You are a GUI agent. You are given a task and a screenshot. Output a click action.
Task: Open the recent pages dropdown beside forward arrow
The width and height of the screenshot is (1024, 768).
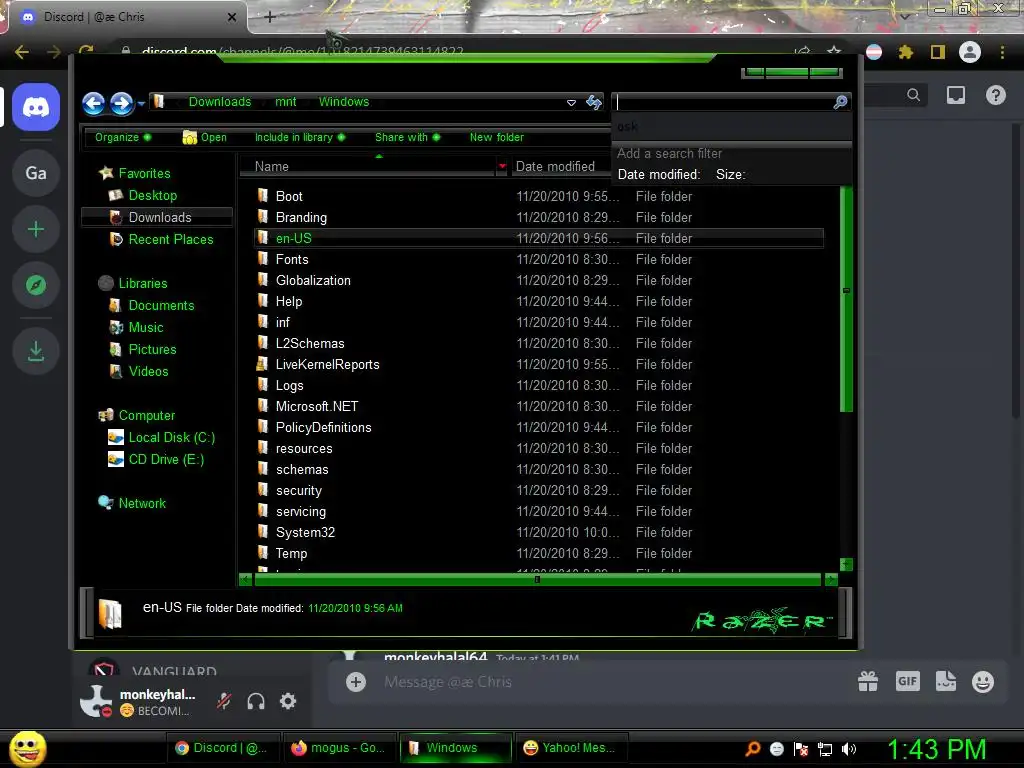point(141,103)
